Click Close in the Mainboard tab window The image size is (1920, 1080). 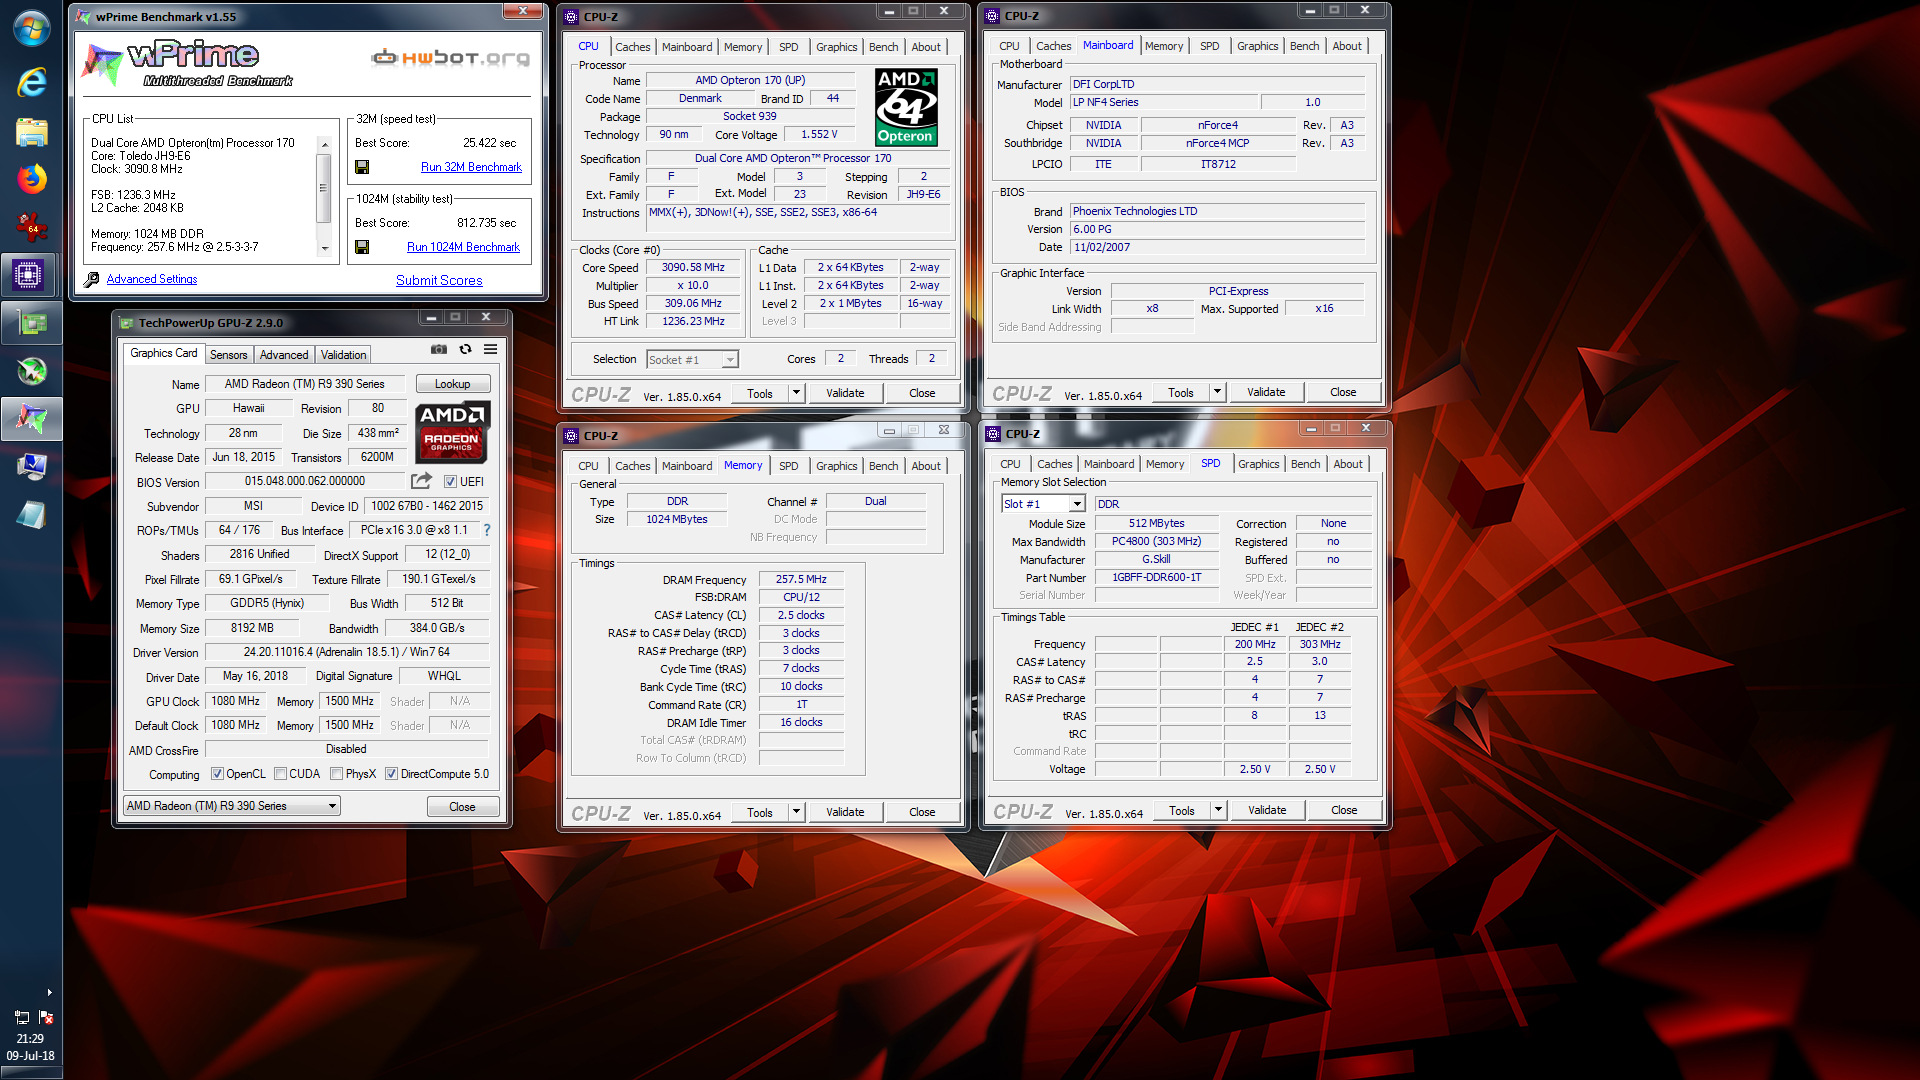1343,392
